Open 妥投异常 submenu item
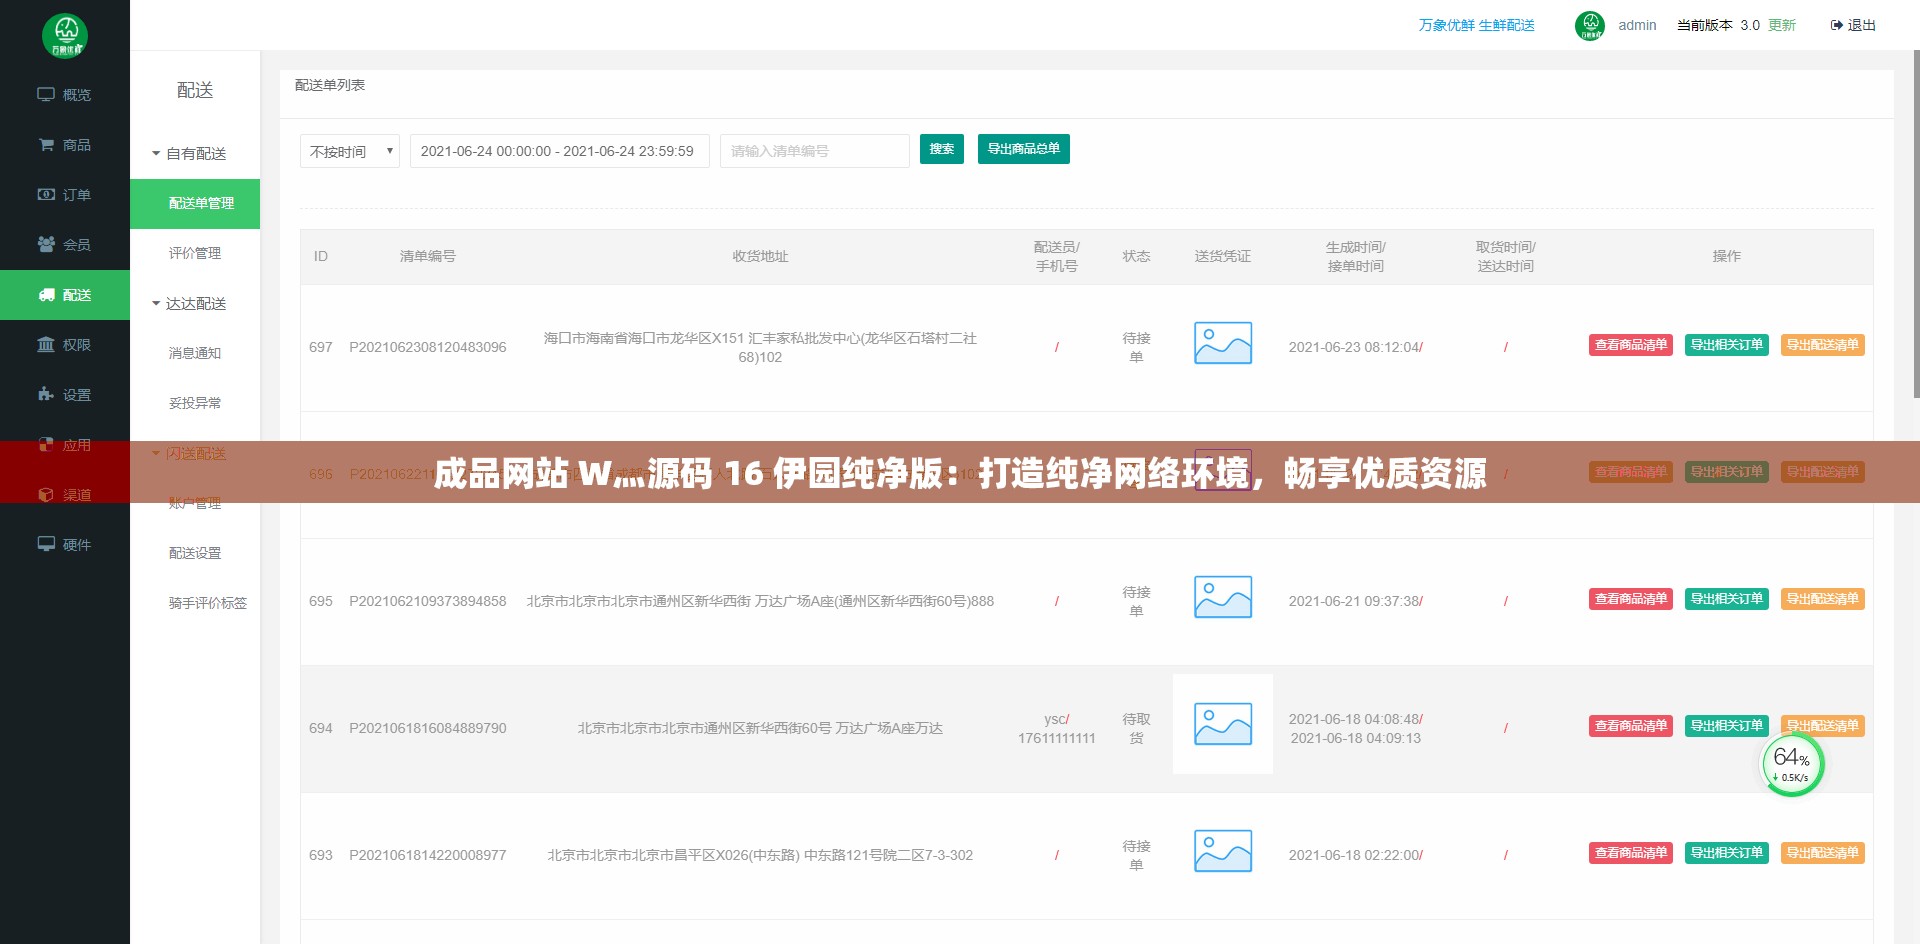The image size is (1920, 944). [195, 404]
